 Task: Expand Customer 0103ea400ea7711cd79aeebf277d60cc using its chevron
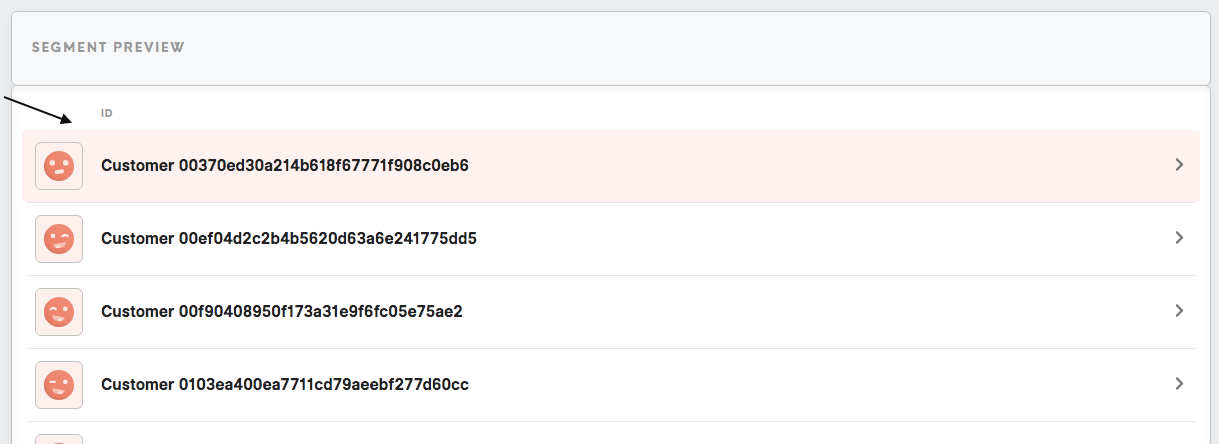click(x=1179, y=384)
